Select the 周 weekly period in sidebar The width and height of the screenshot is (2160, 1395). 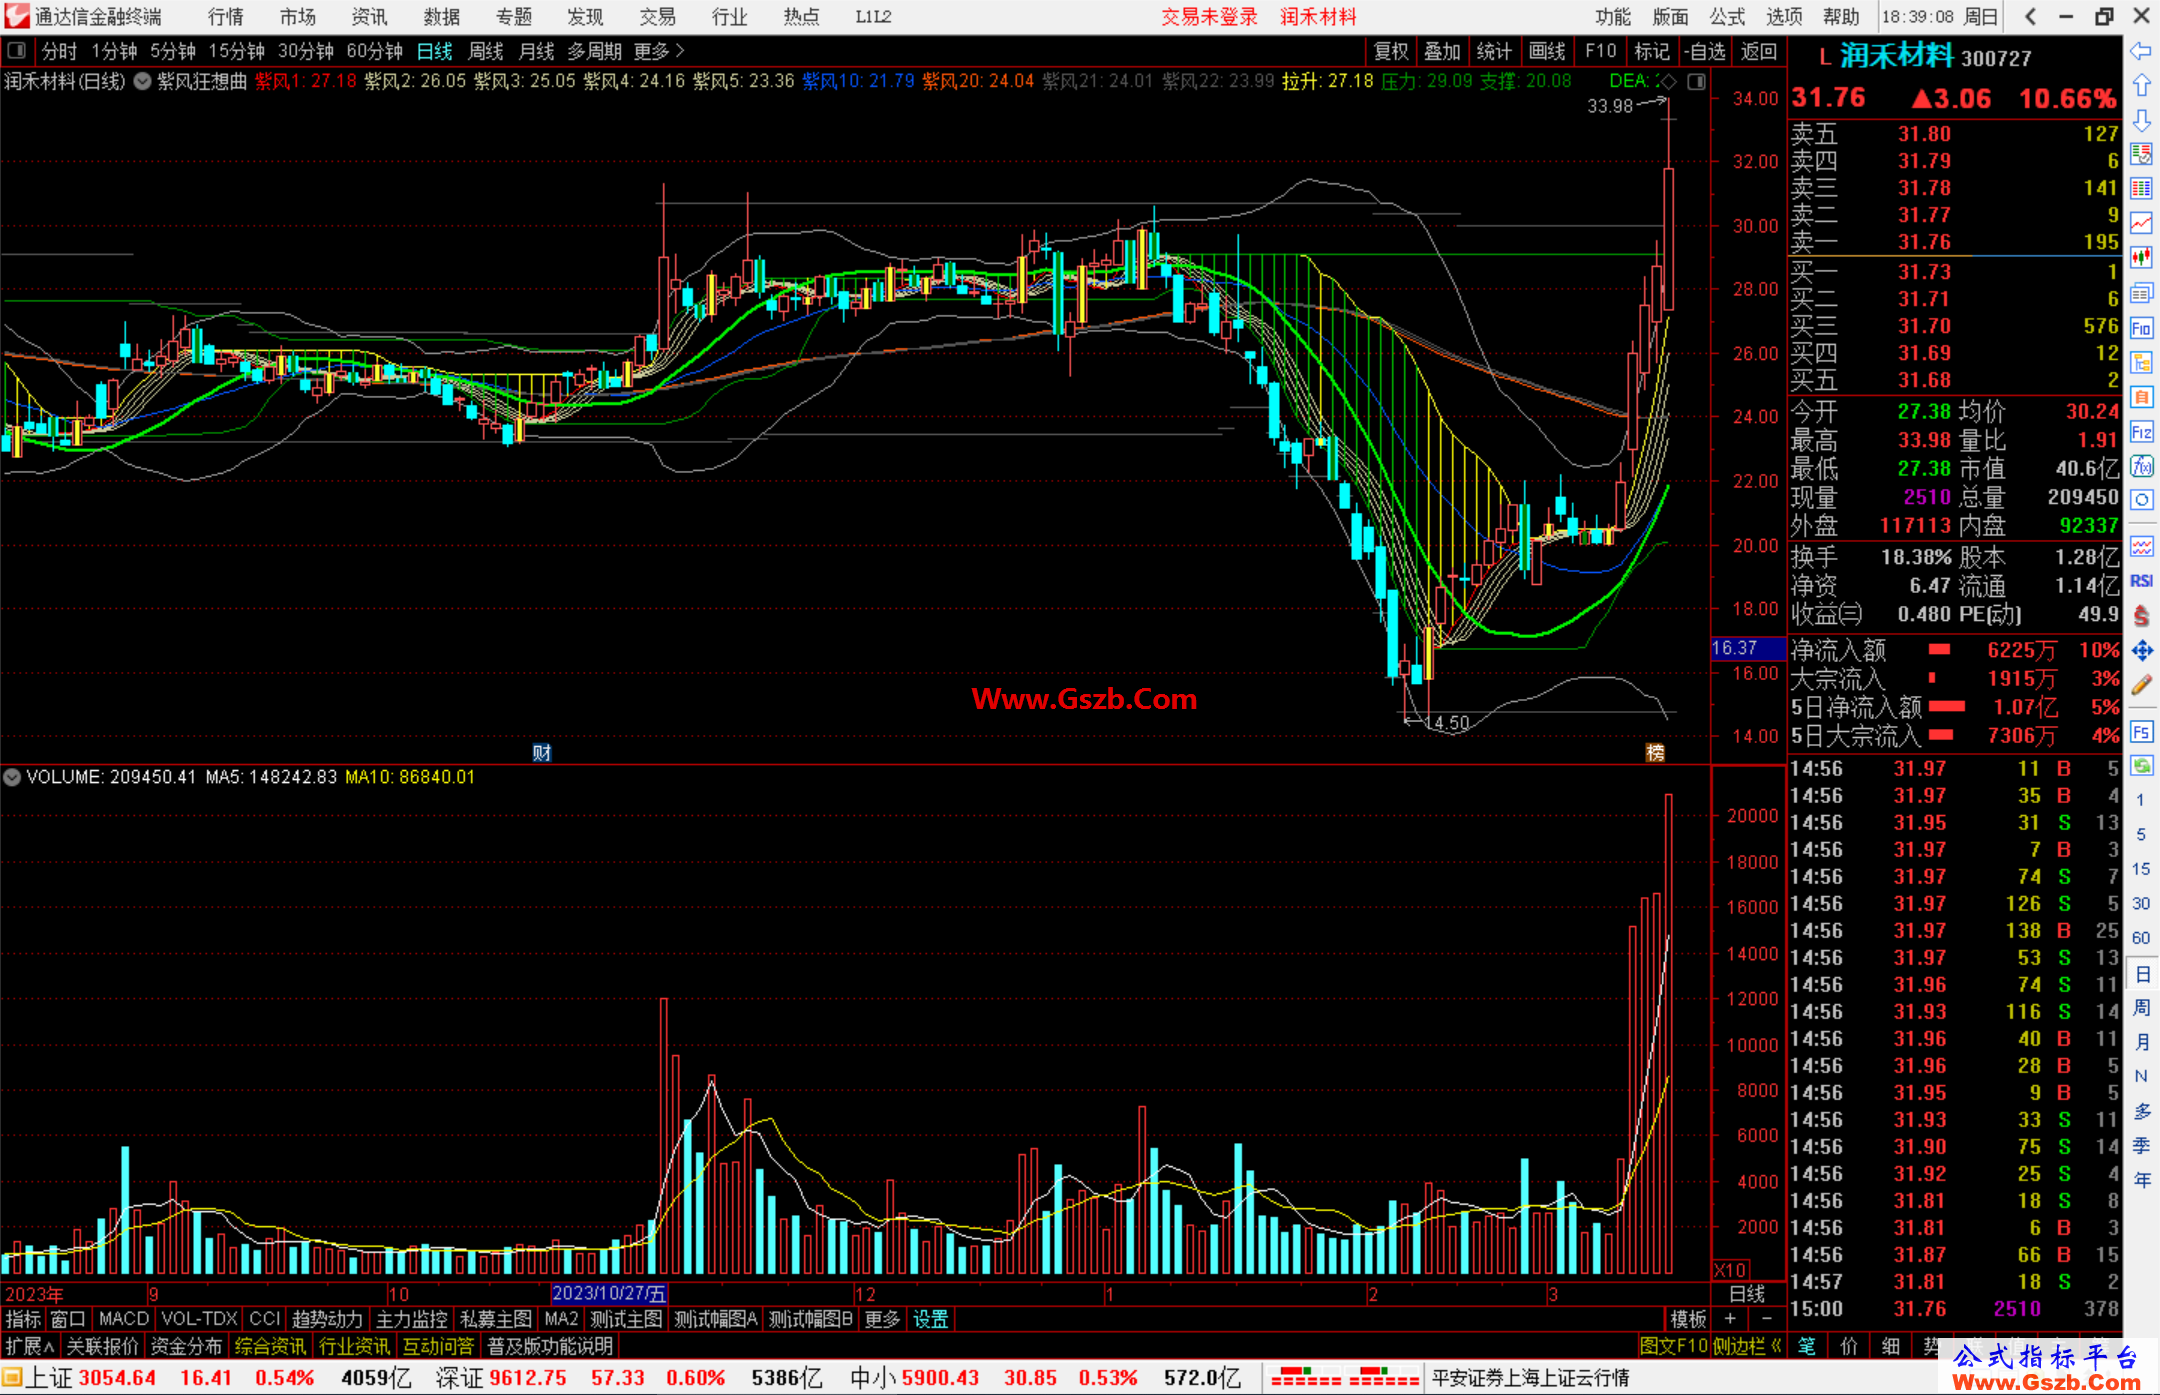(2141, 1007)
